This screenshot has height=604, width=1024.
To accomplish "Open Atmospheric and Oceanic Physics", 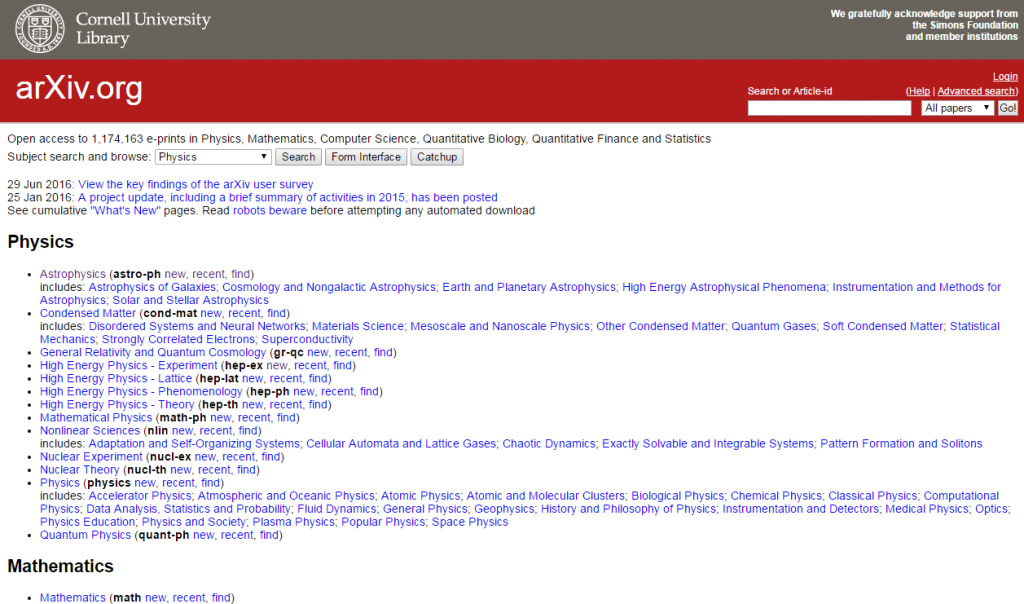I will (286, 496).
